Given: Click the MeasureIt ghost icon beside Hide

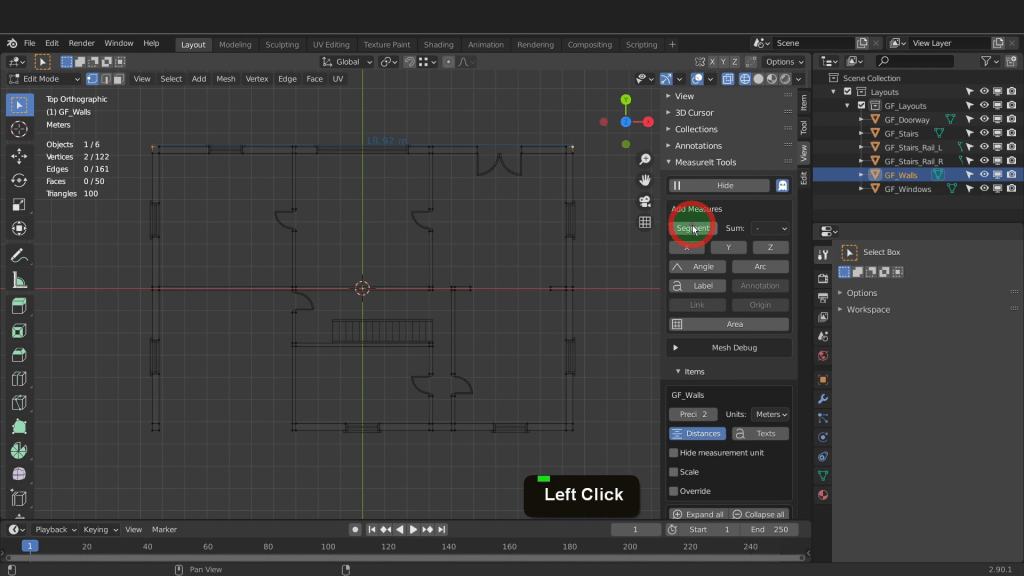Looking at the screenshot, I should [x=782, y=185].
